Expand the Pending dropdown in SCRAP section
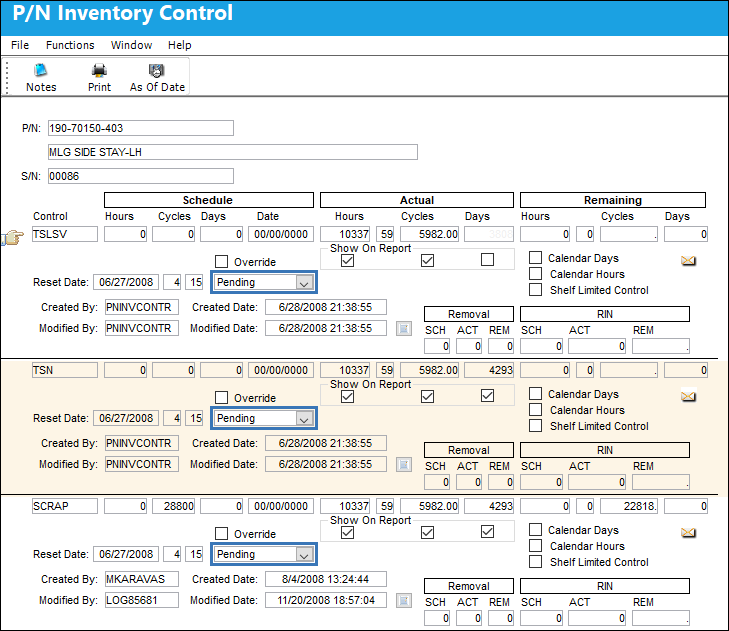 (304, 554)
